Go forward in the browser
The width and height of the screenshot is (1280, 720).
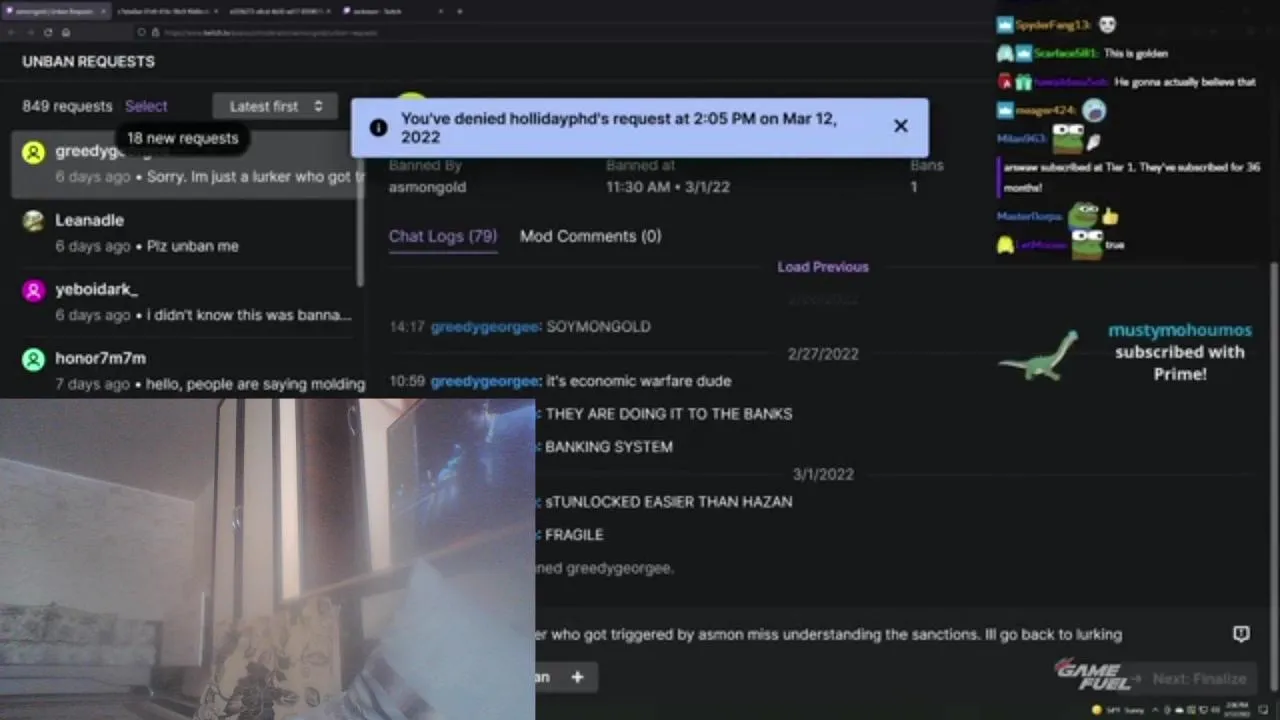pos(30,32)
